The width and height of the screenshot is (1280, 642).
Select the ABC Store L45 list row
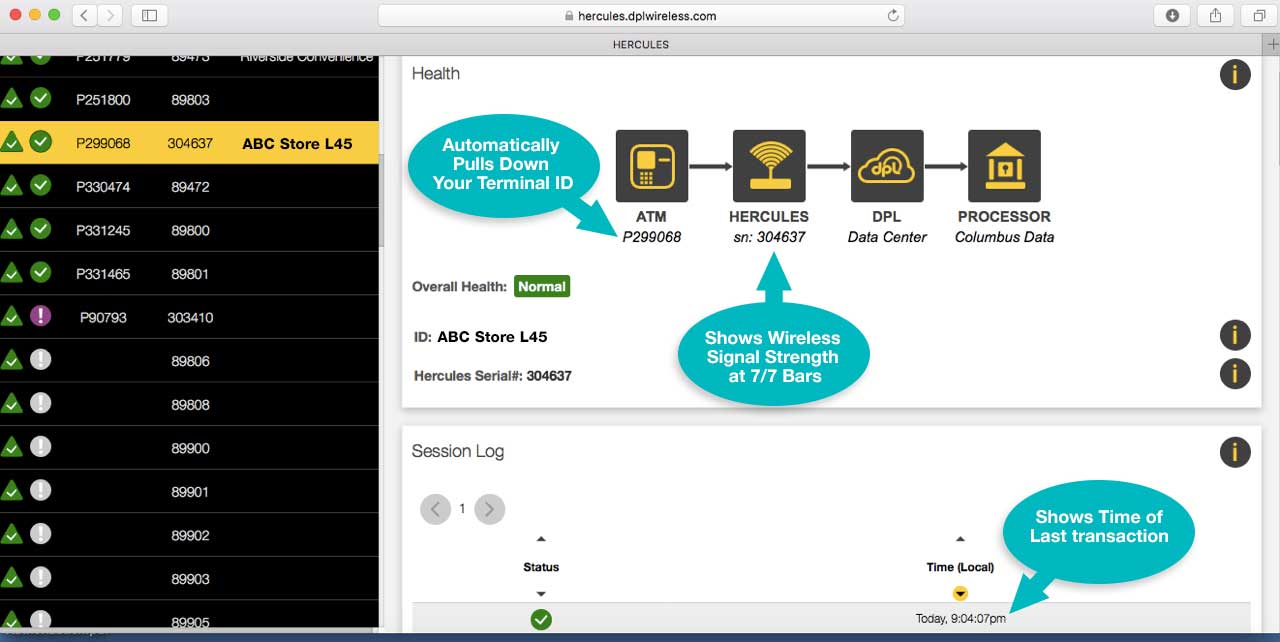[x=189, y=143]
